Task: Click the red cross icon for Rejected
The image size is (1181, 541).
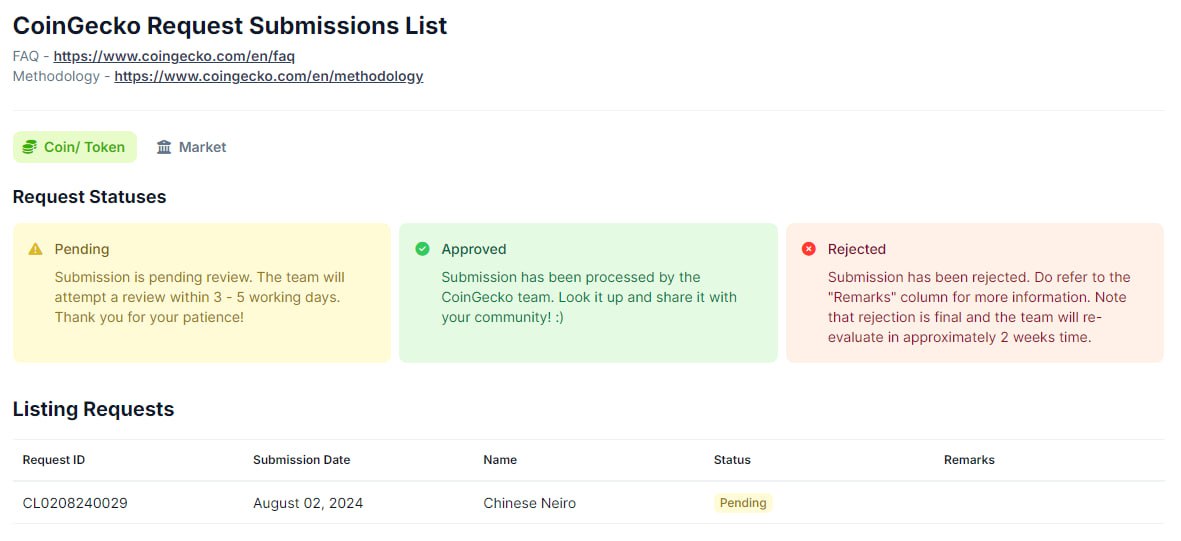Action: (809, 249)
